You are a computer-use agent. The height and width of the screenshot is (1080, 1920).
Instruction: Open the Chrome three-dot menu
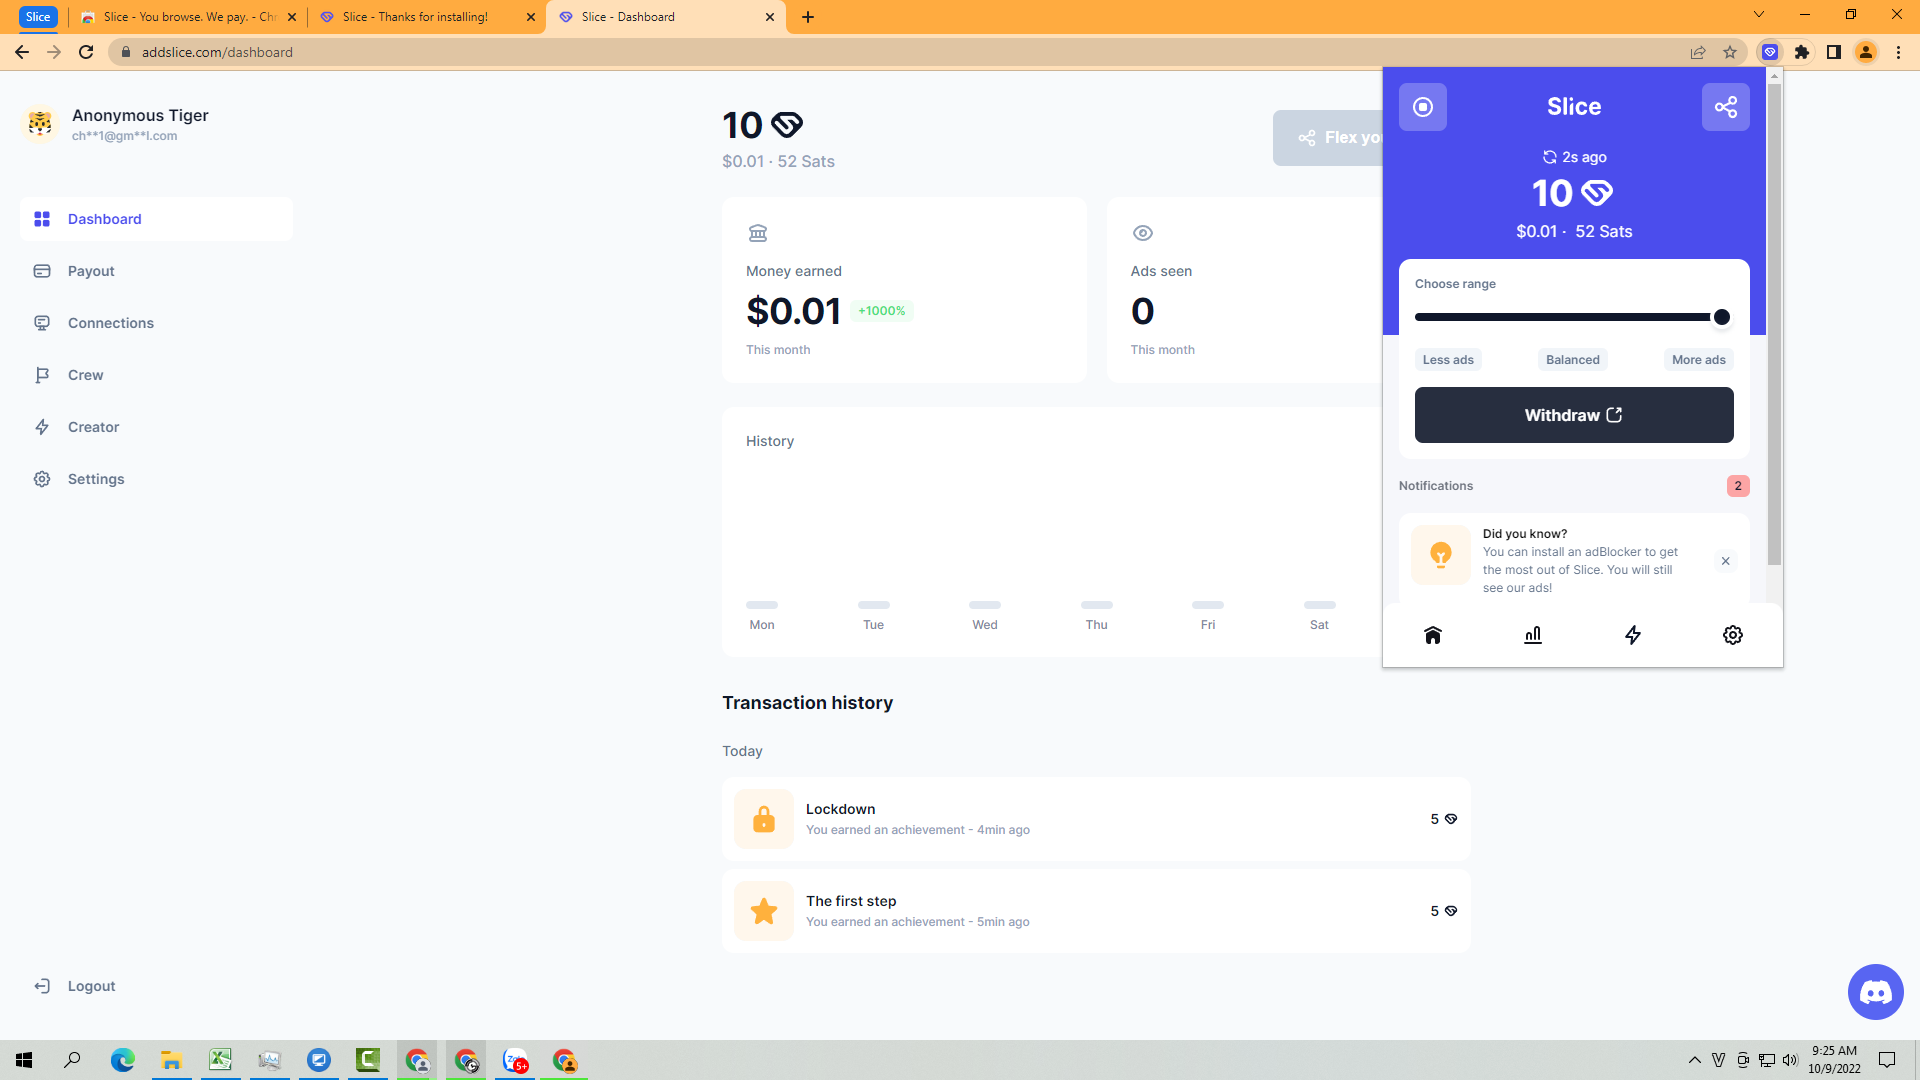(1898, 52)
